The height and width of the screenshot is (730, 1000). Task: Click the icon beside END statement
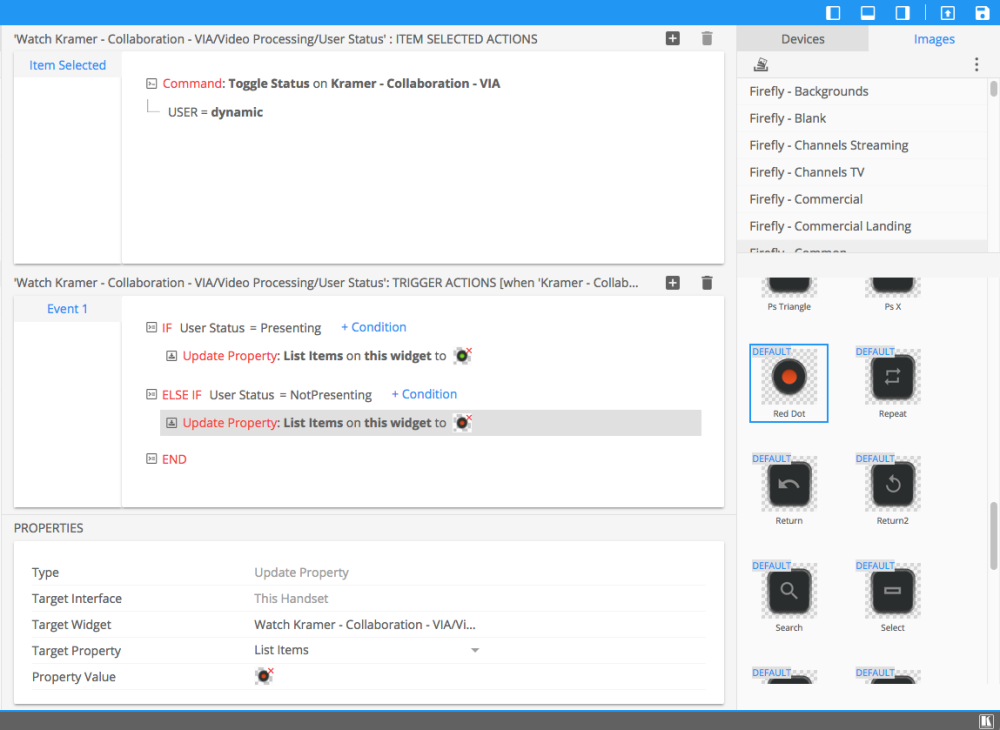click(151, 458)
